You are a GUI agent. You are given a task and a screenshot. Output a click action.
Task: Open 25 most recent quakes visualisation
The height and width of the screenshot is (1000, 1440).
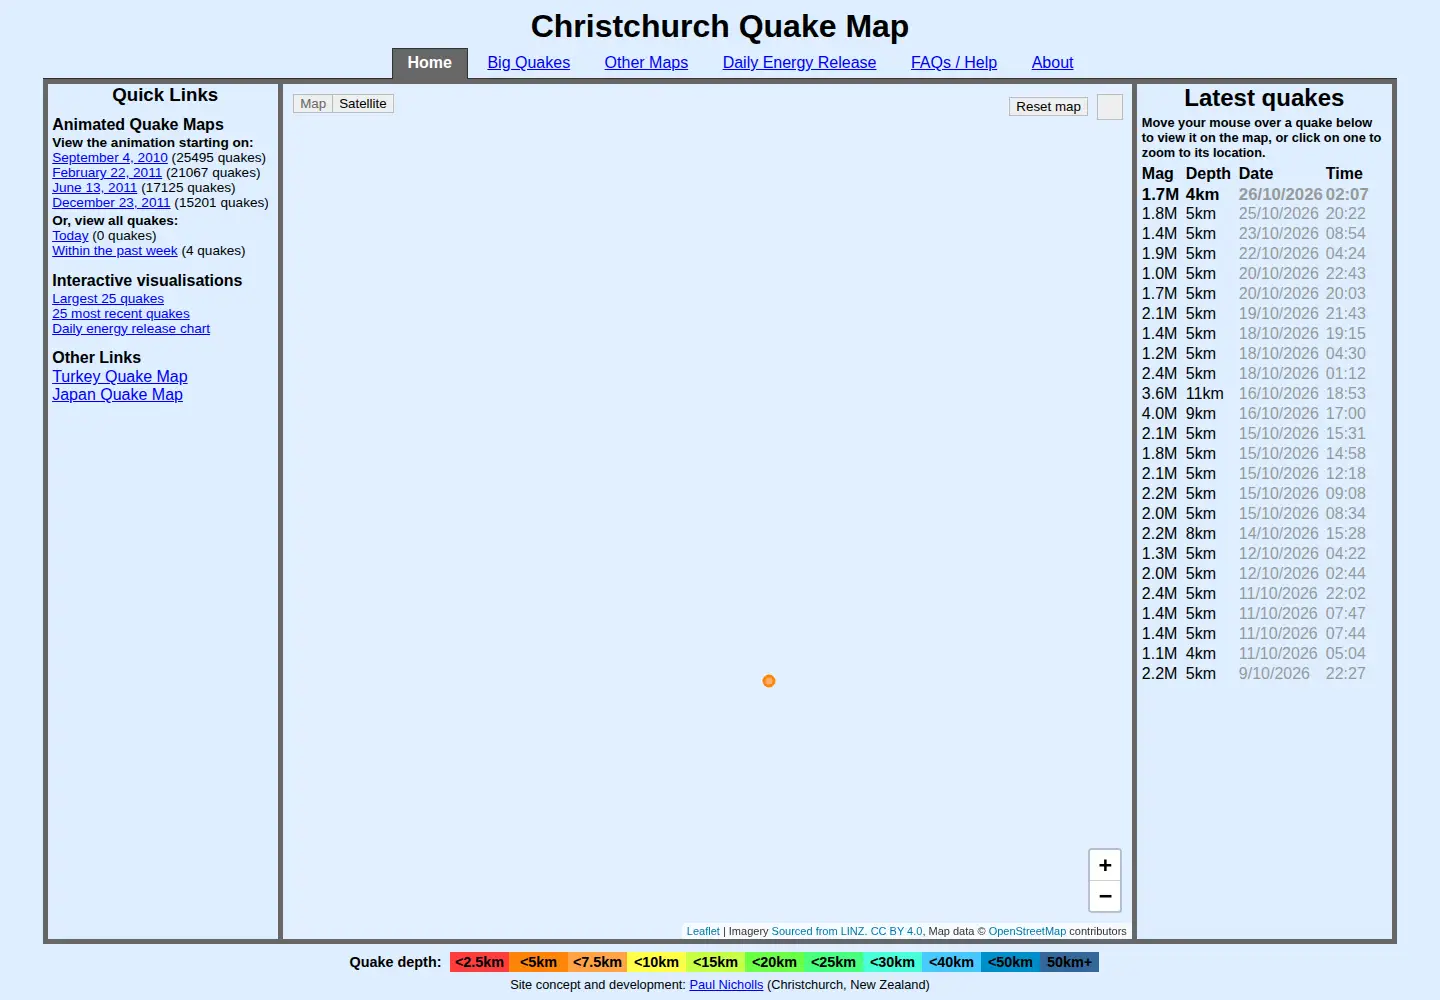[x=121, y=314]
